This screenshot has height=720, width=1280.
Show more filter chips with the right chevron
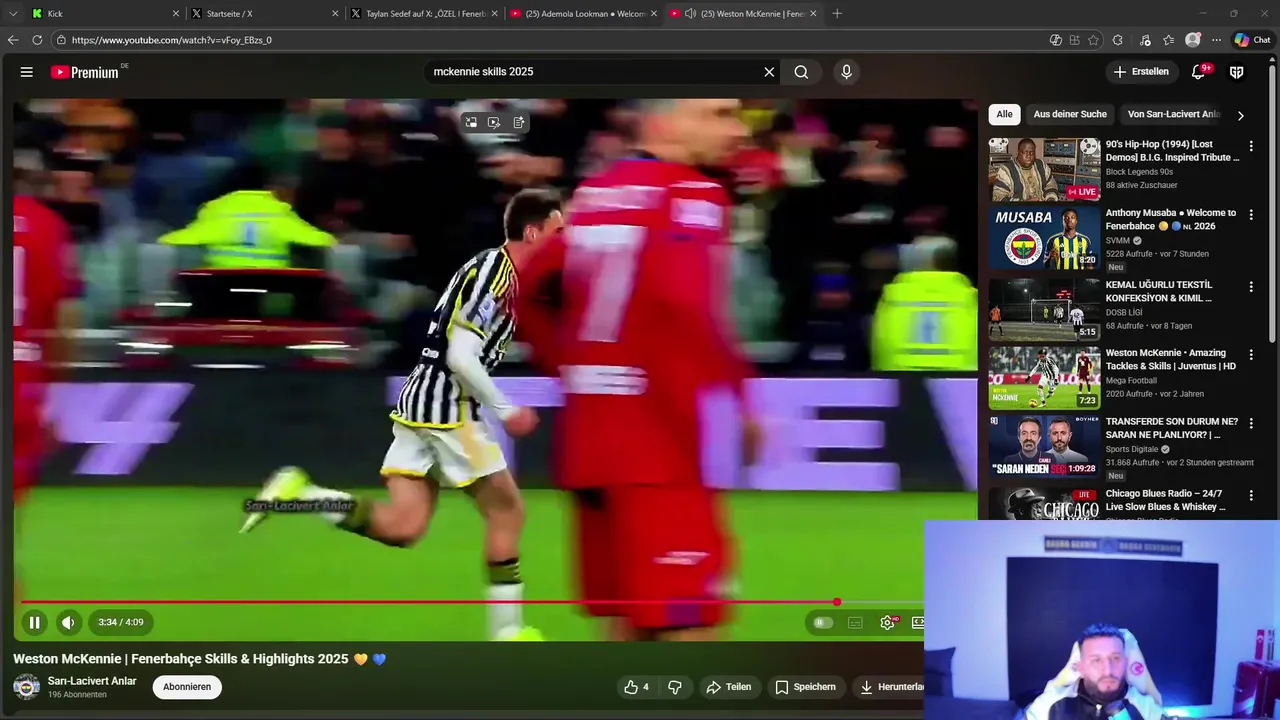click(x=1240, y=115)
